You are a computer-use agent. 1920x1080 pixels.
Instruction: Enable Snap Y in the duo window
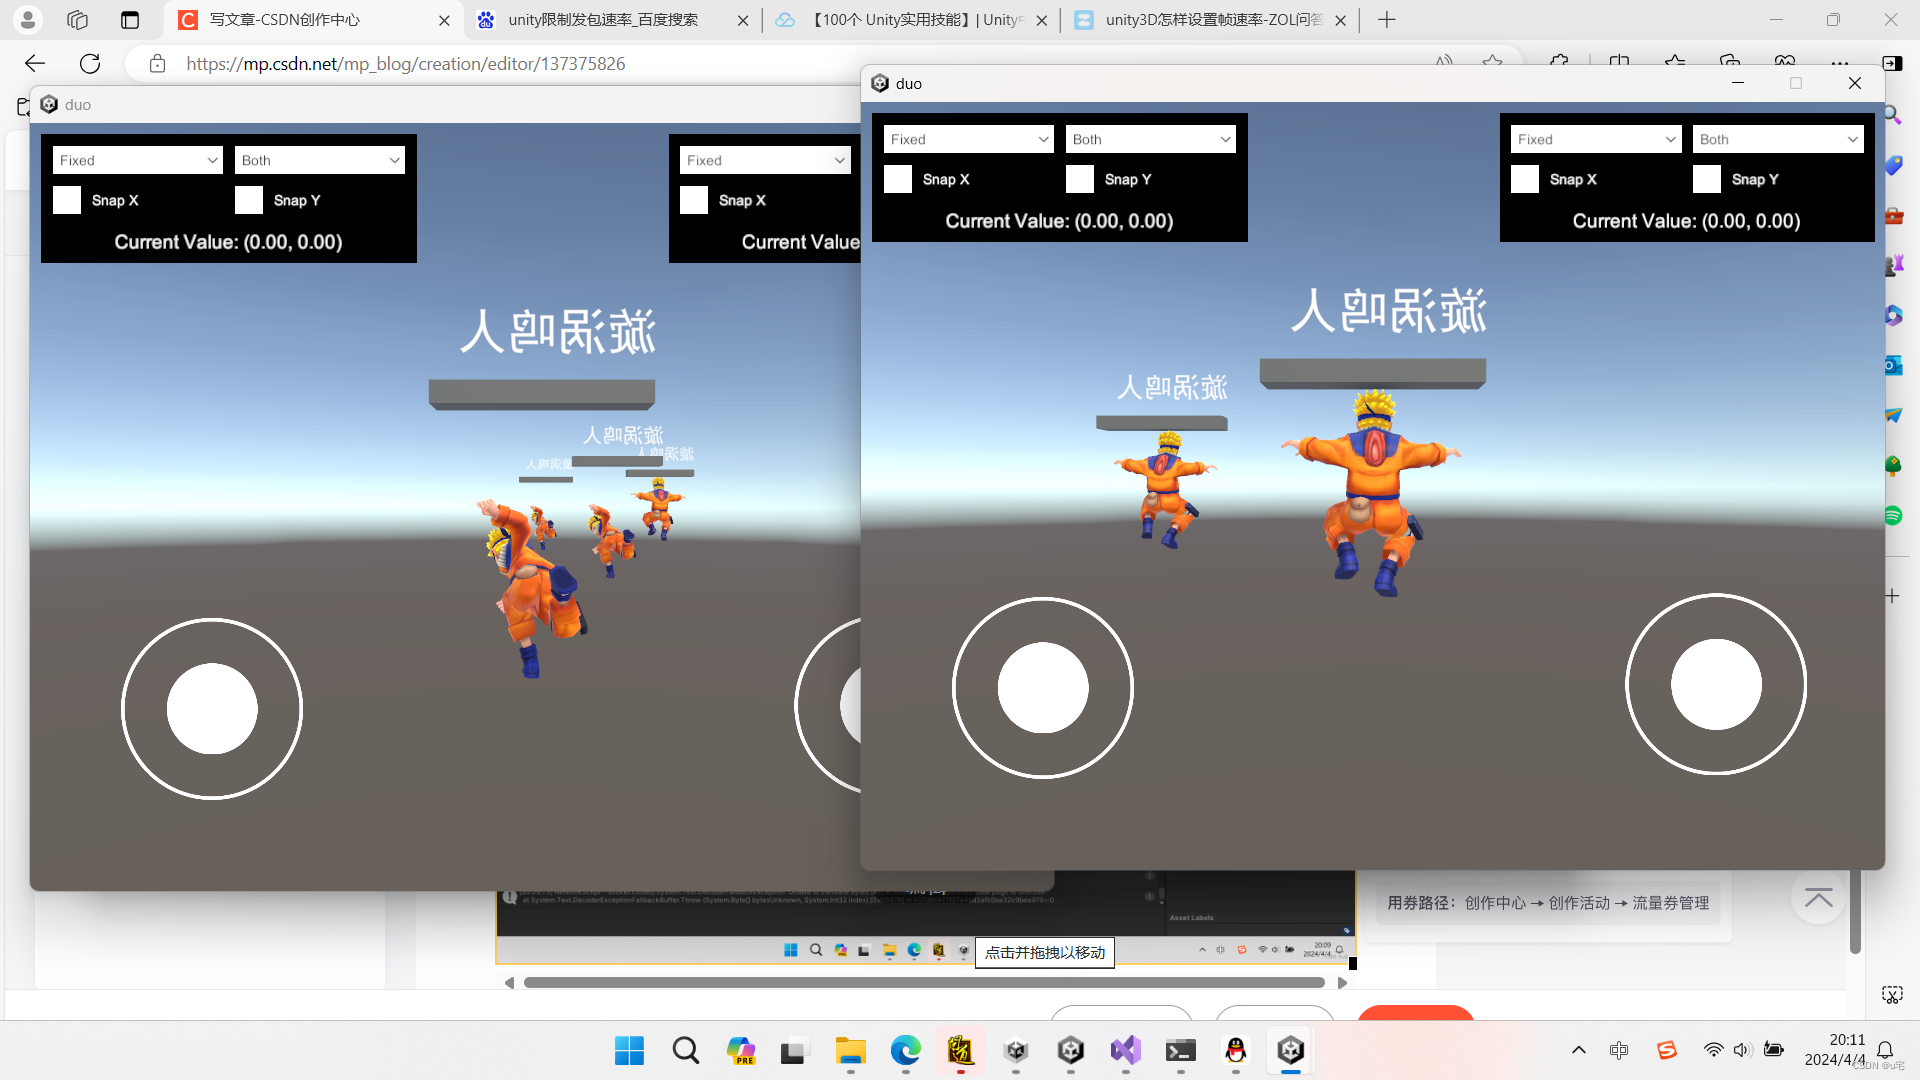point(1080,179)
